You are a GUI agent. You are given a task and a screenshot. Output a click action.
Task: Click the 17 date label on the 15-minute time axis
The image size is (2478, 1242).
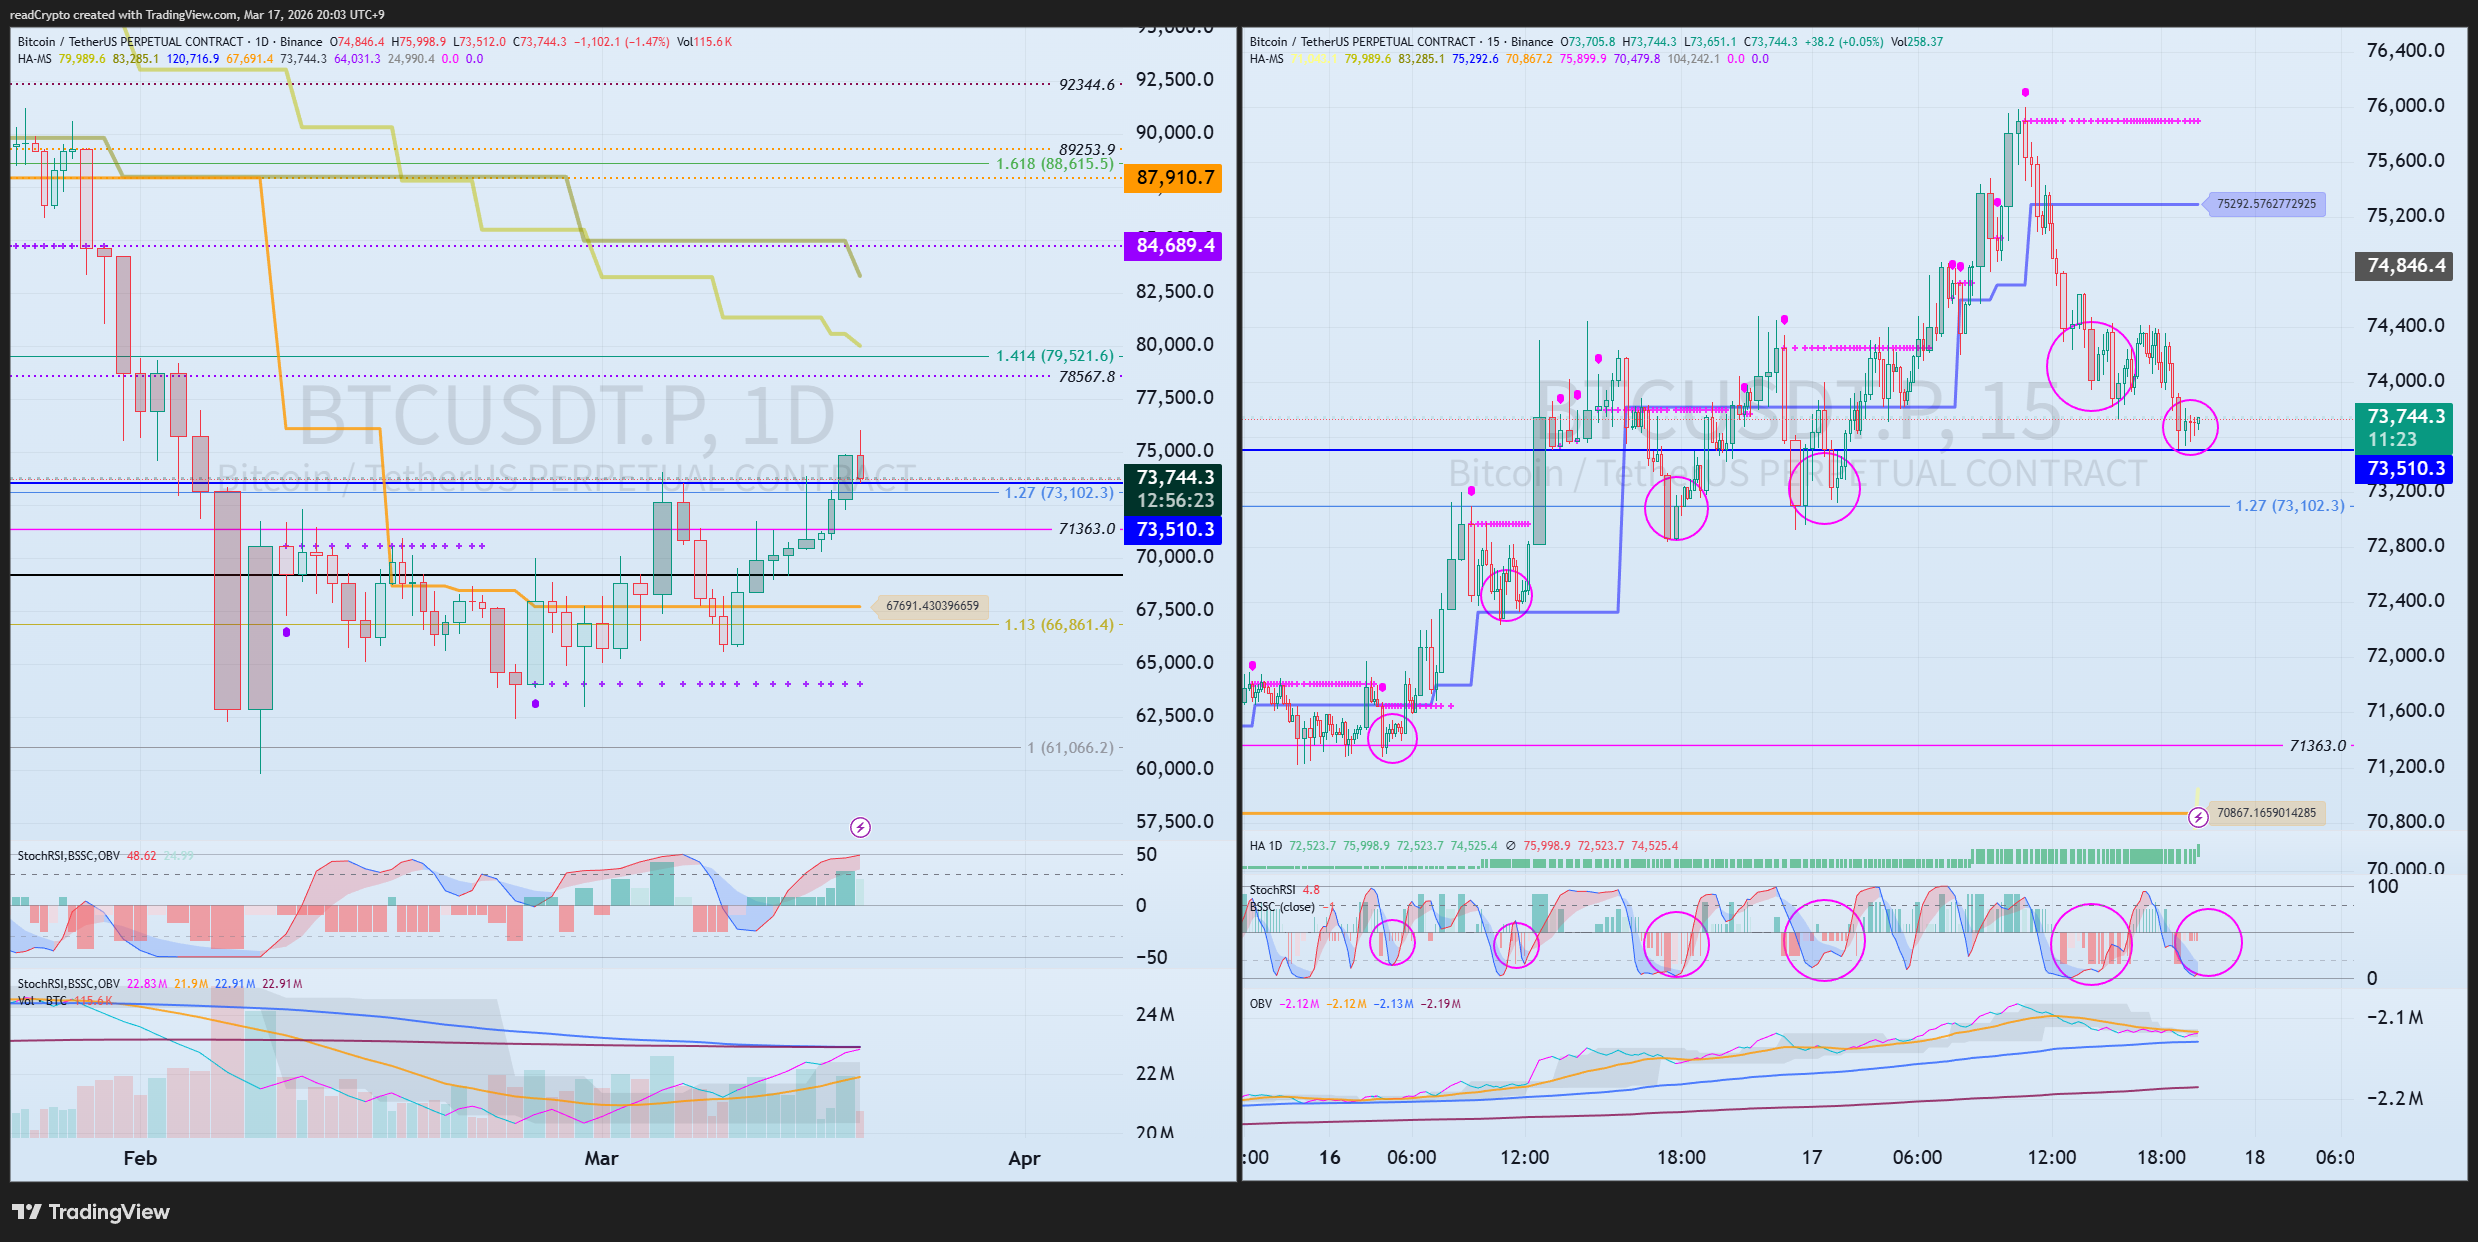[1812, 1158]
